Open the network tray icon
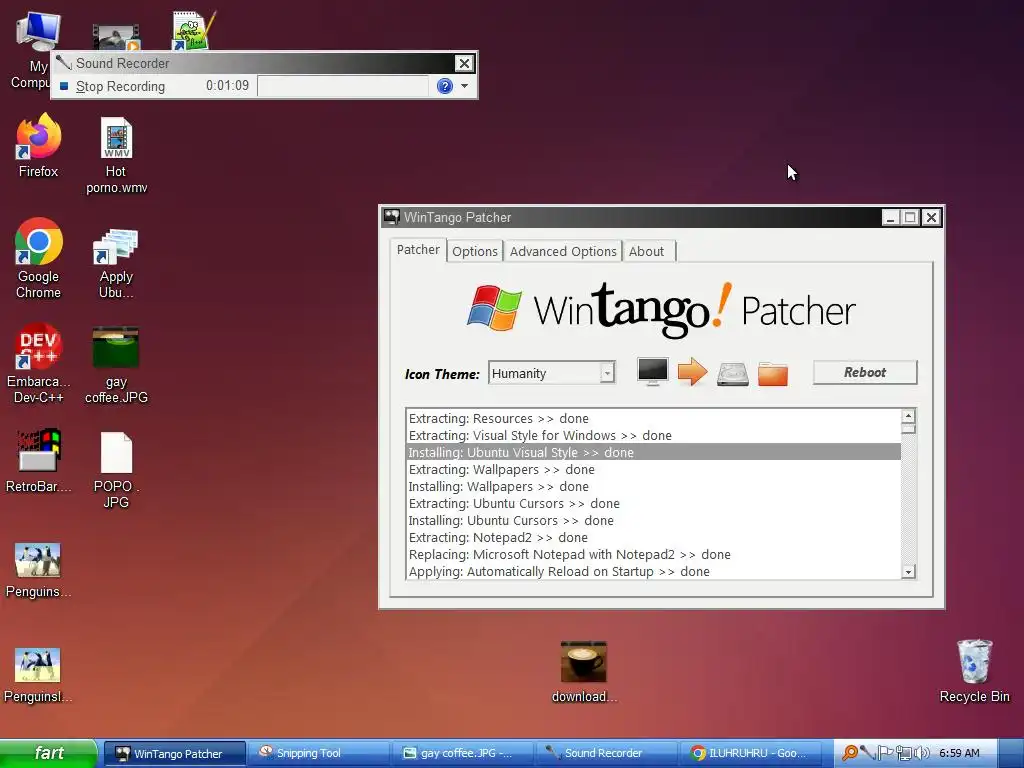 coord(903,753)
